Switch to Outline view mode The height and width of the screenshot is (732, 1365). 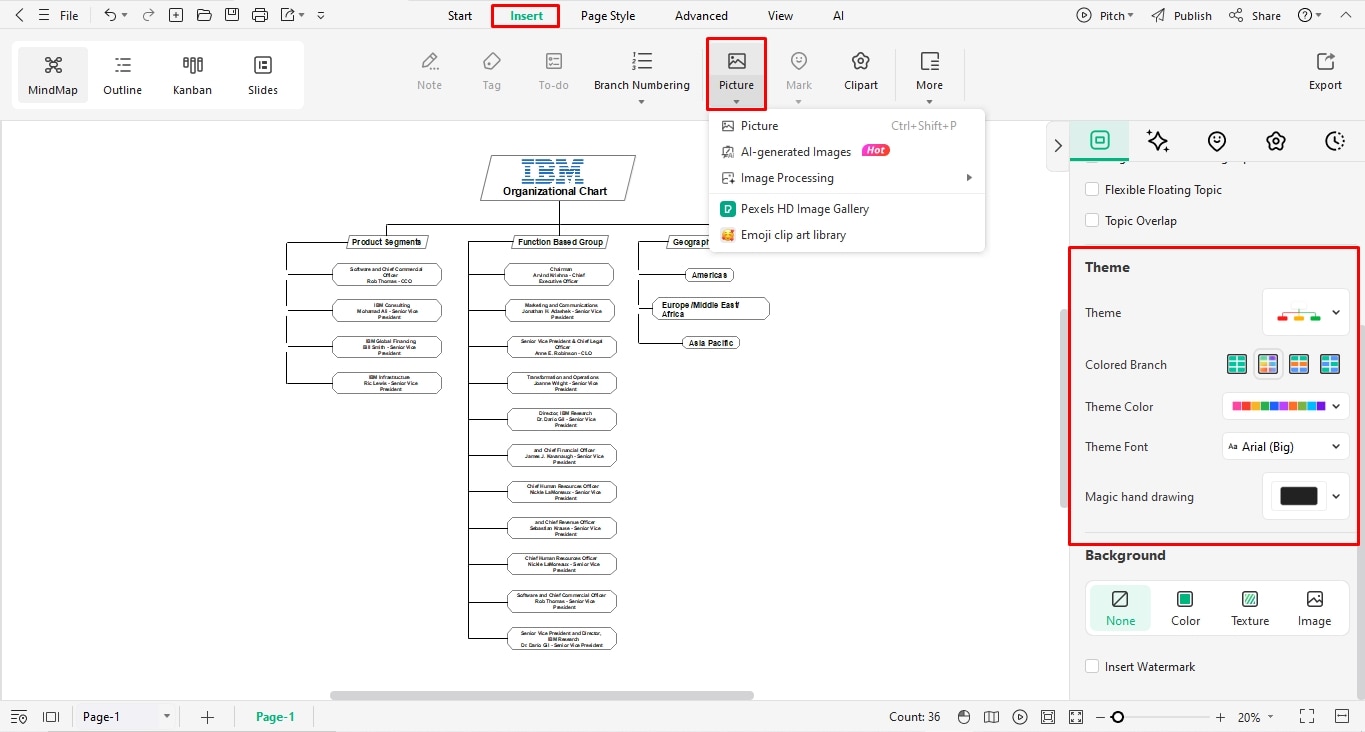tap(123, 75)
